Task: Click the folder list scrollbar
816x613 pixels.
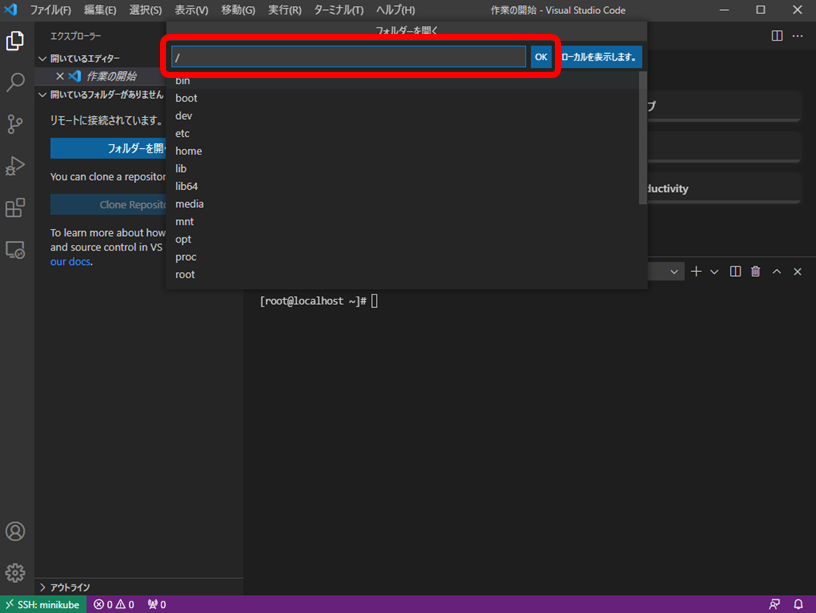Action: (642, 137)
